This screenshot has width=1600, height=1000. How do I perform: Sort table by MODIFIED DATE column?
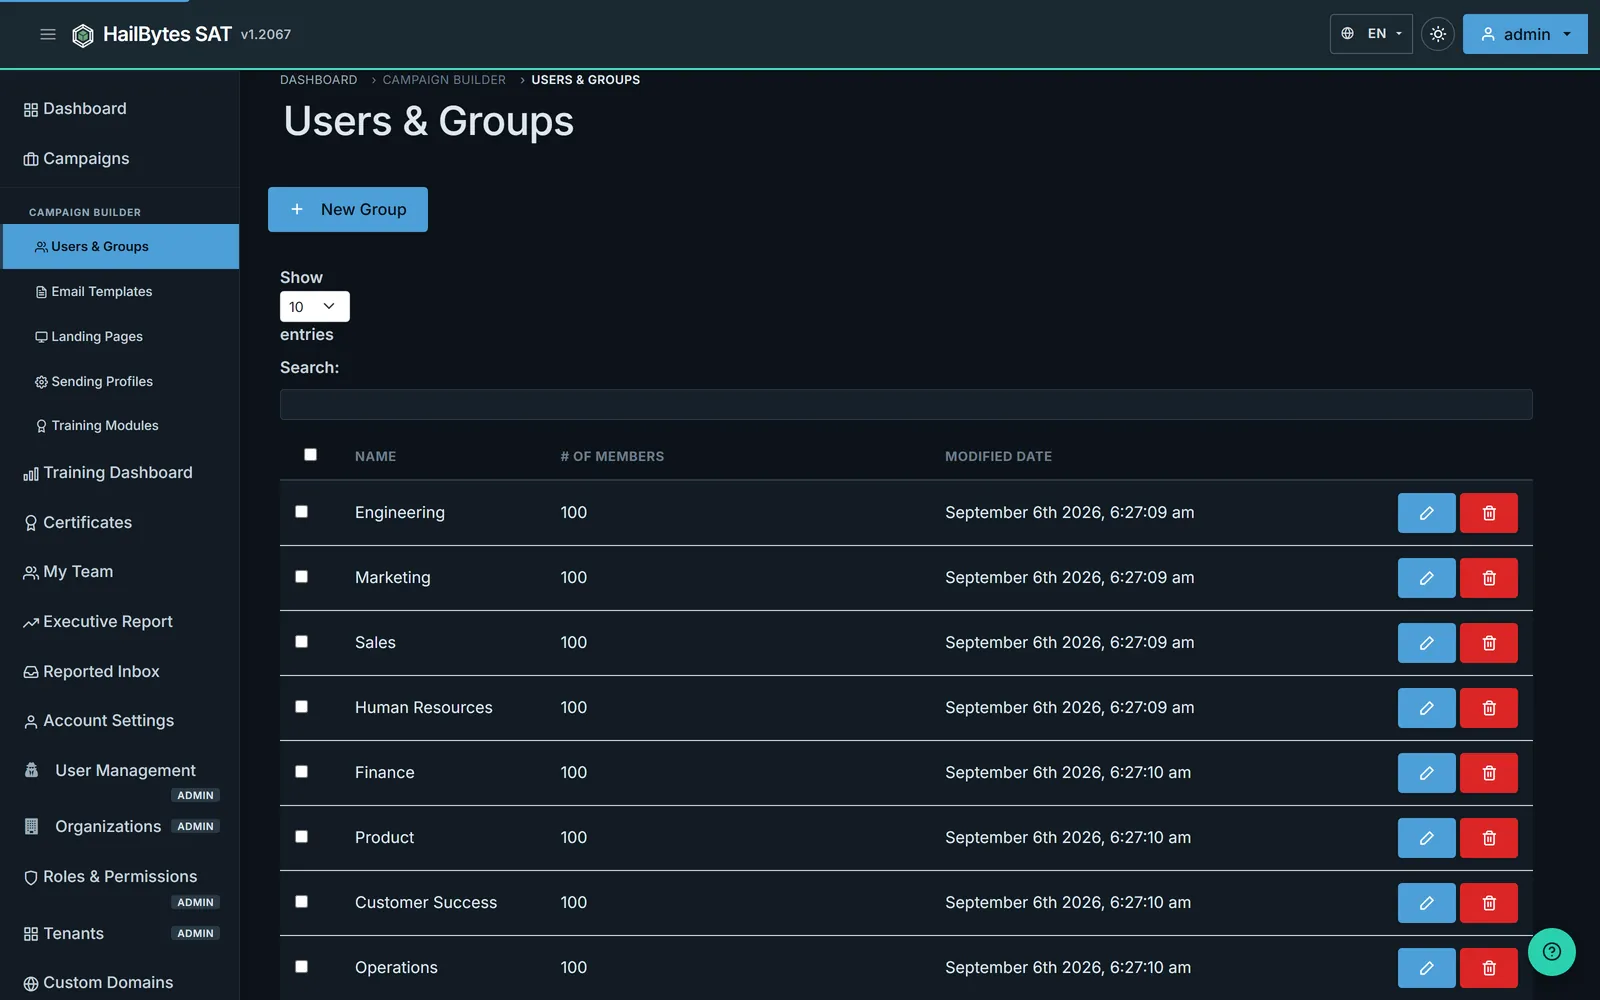(998, 457)
